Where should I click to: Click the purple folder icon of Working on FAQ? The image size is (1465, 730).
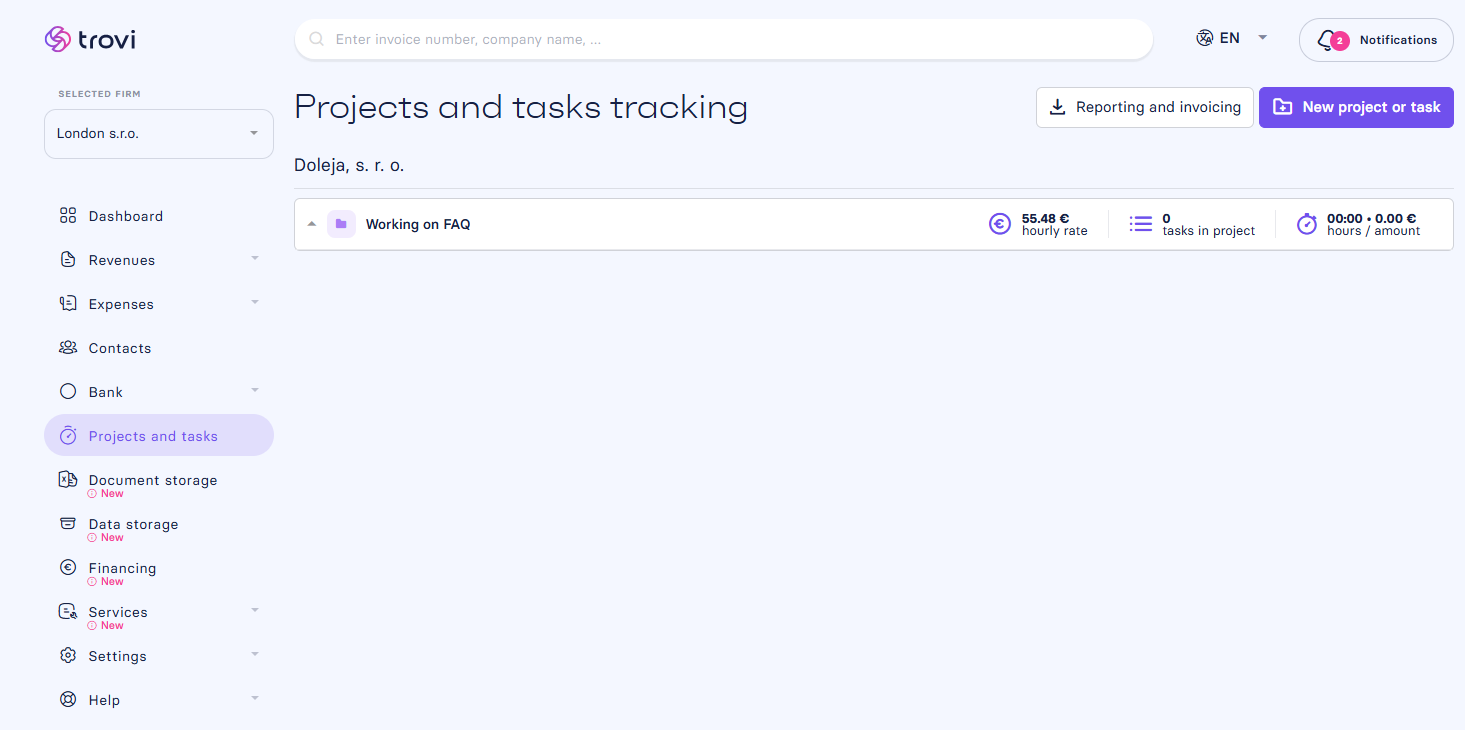coord(341,224)
